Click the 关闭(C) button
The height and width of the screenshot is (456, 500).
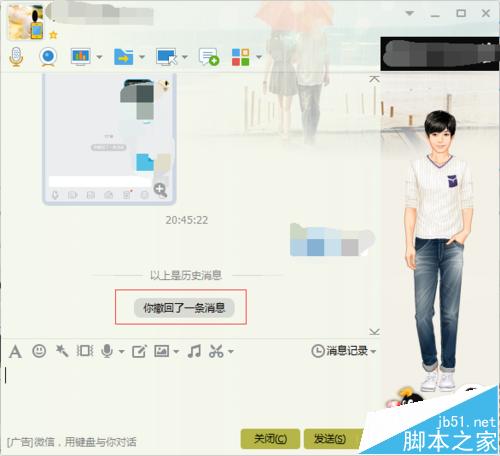[x=270, y=439]
